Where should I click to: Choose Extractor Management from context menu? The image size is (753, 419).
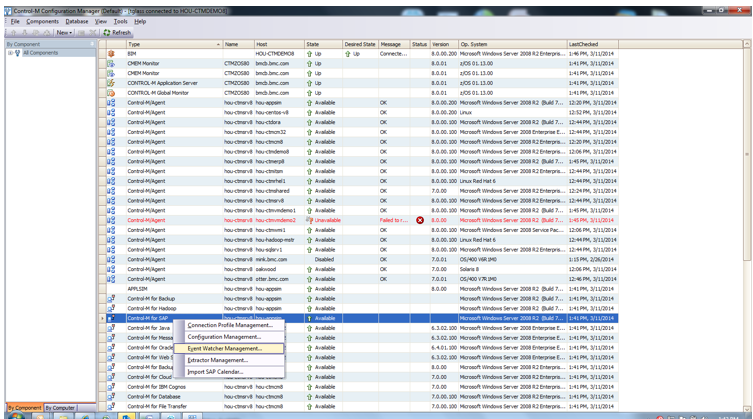pos(230,360)
